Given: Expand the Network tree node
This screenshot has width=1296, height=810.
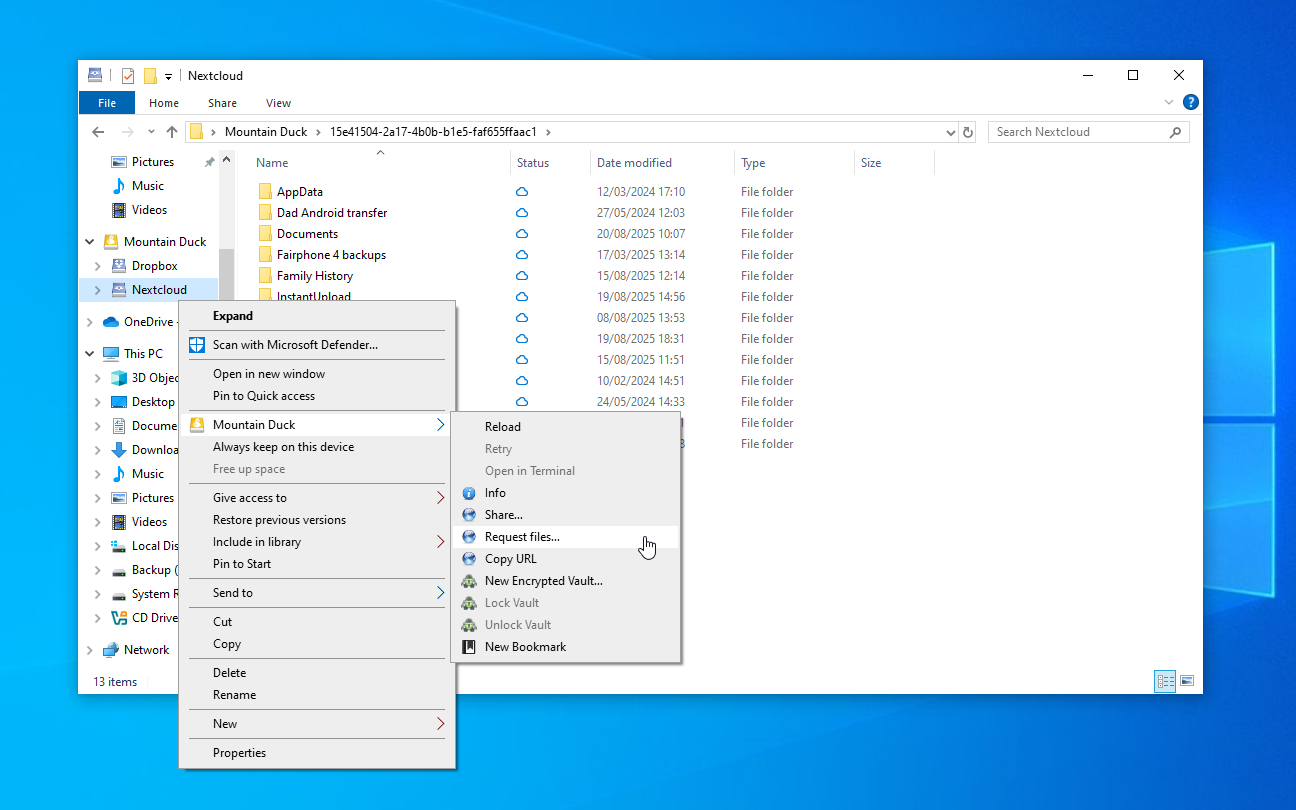Looking at the screenshot, I should 89,650.
